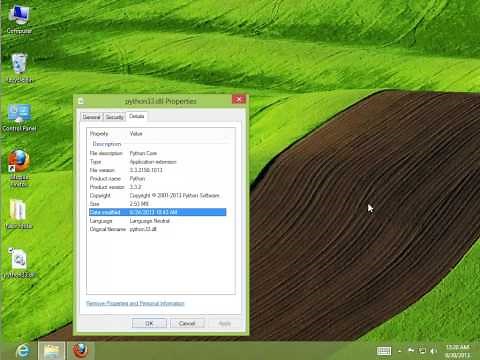Select the Copyright row

tap(157, 195)
